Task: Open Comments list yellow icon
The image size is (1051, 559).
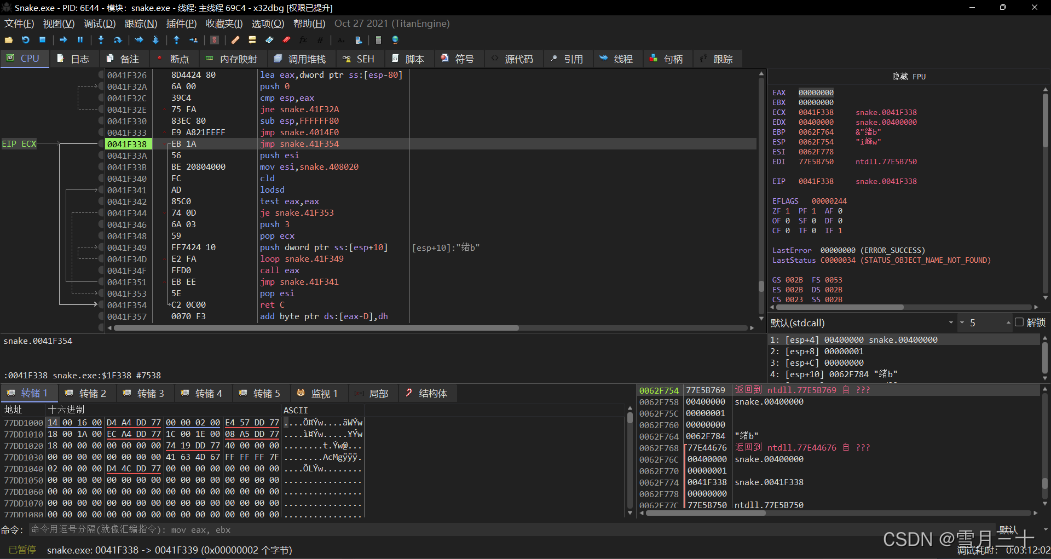Action: pos(252,40)
